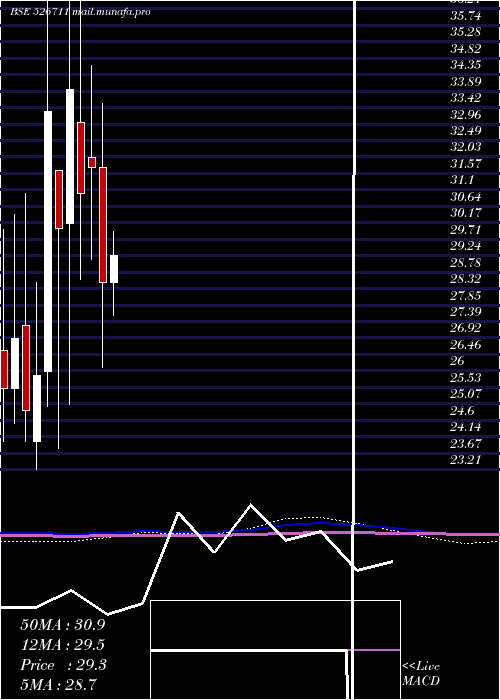This screenshot has width=500, height=700.
Task: Click the 31.57 price axis label
Action: 466,164
